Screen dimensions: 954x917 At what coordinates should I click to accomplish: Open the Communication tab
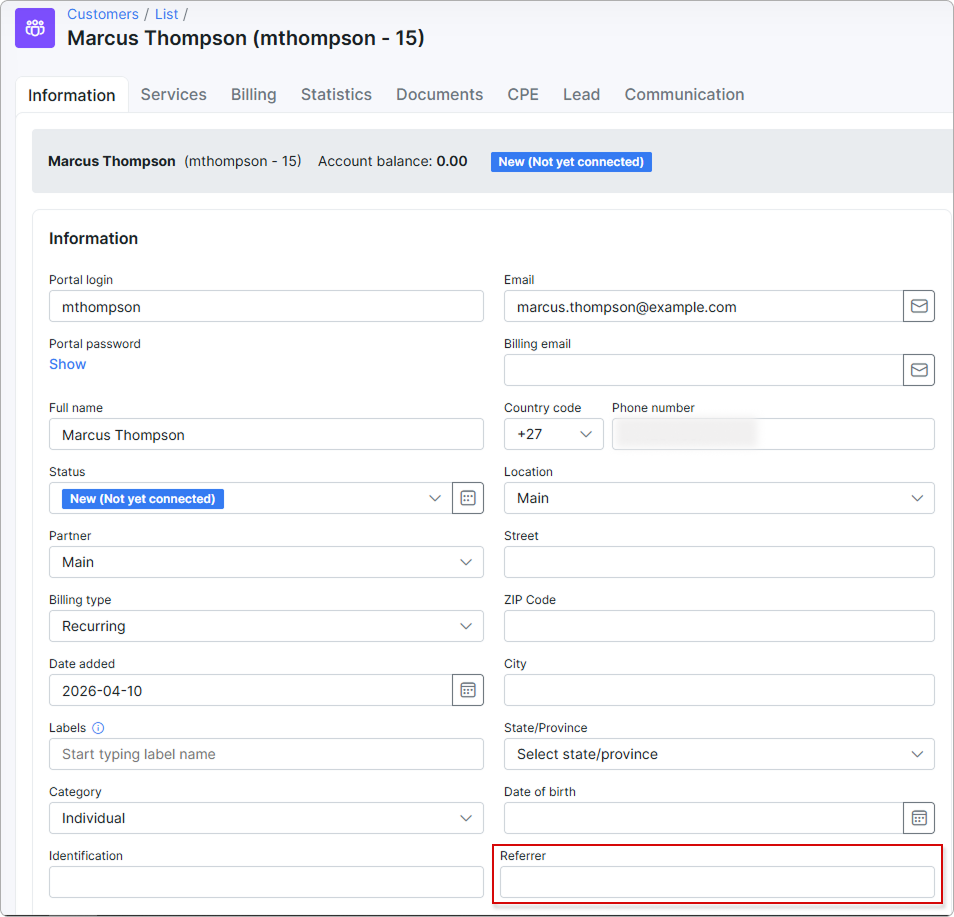coord(684,94)
